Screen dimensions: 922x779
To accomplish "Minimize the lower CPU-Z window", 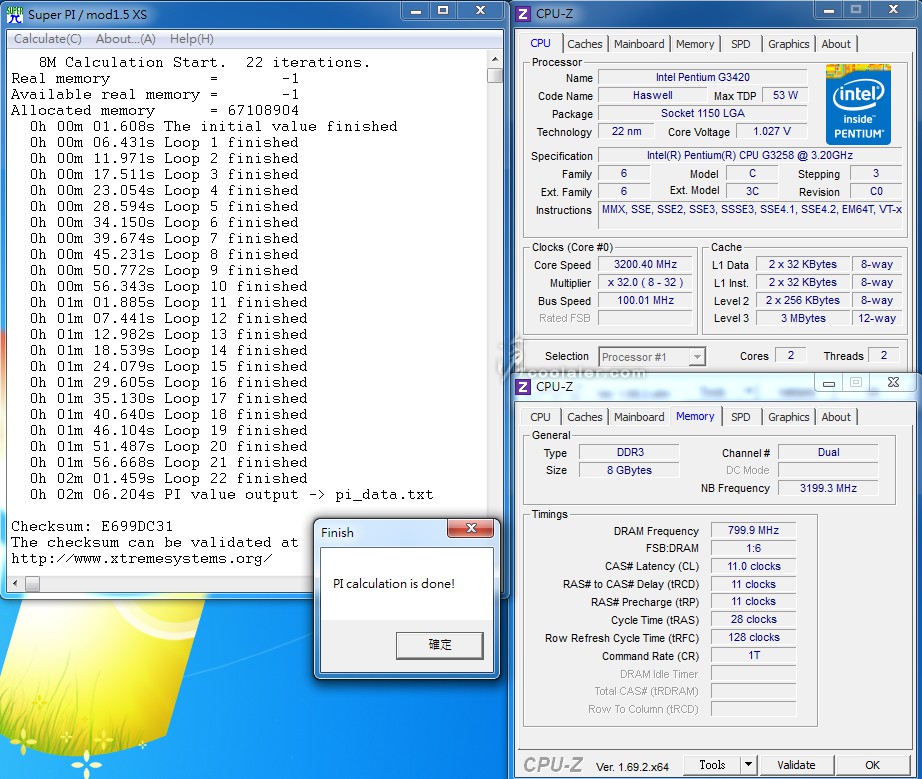I will click(x=829, y=383).
